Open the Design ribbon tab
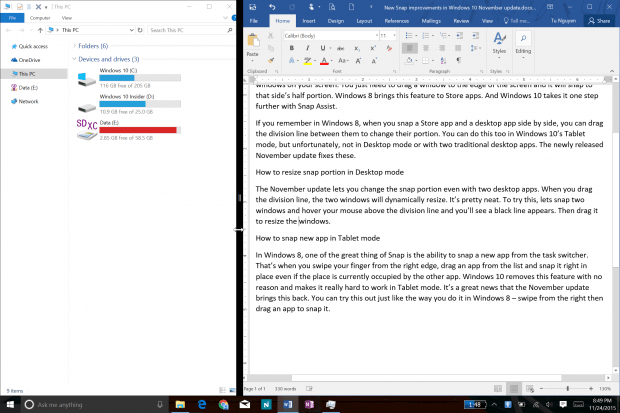The height and width of the screenshot is (413, 620). tap(336, 21)
